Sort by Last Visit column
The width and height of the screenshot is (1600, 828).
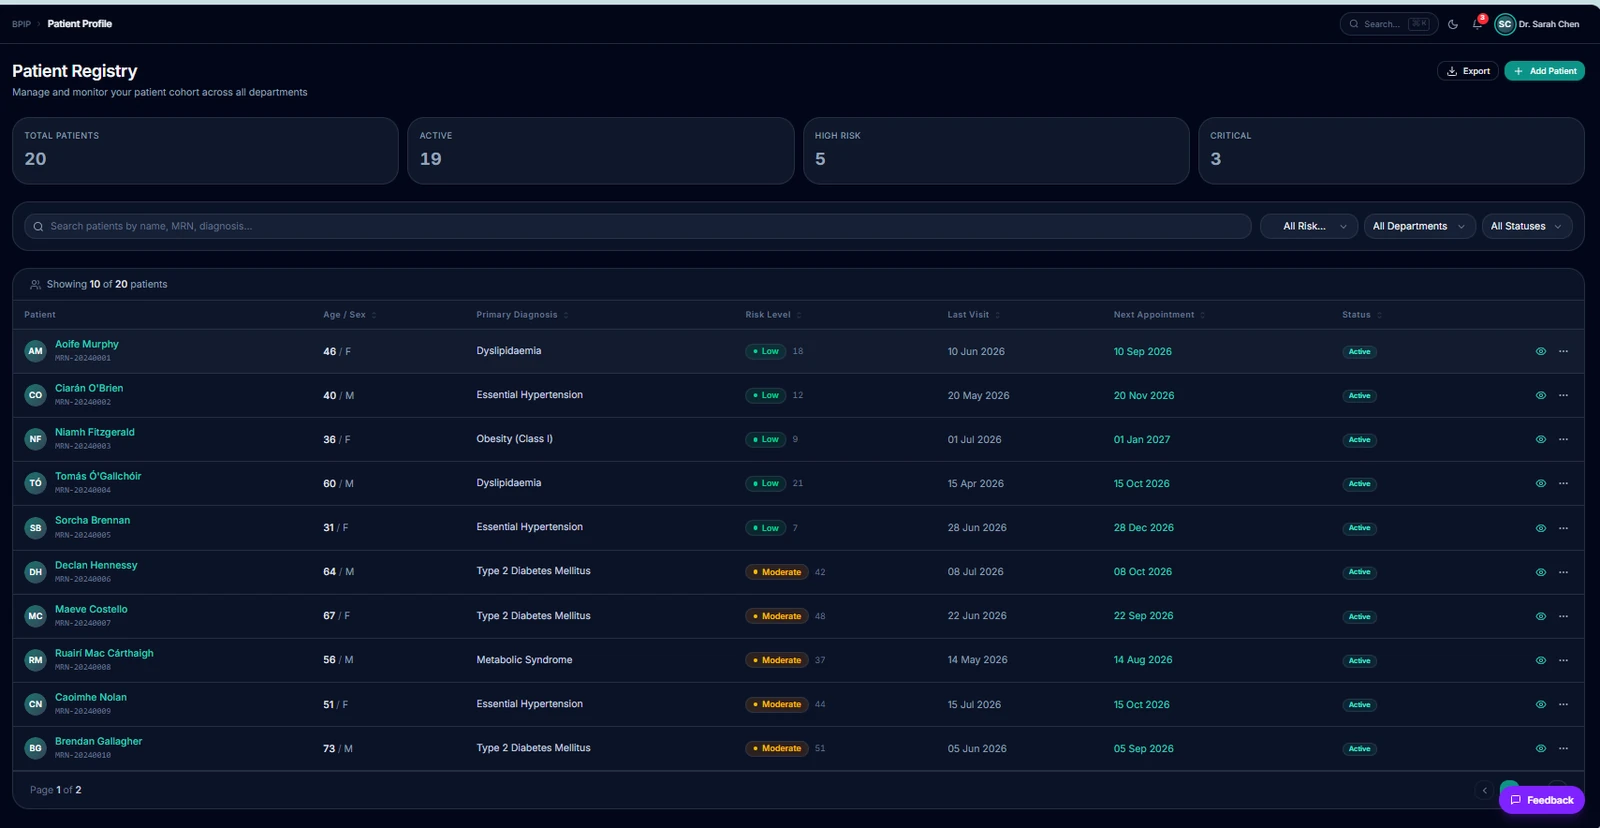pos(974,315)
